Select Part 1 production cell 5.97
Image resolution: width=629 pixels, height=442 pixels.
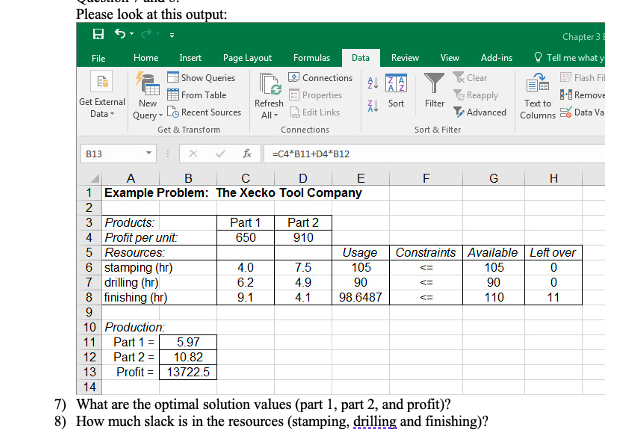click(188, 342)
